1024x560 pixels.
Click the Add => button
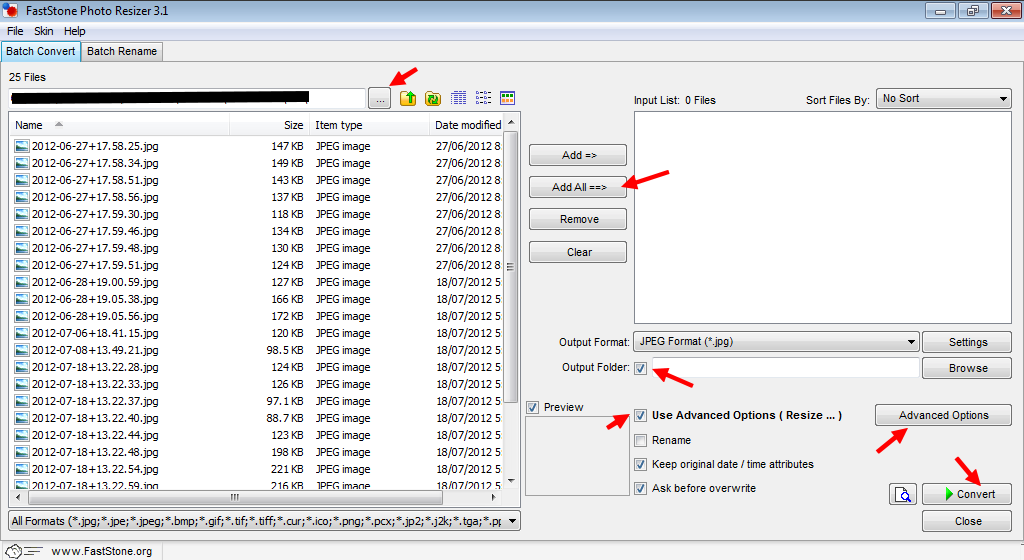(x=578, y=155)
